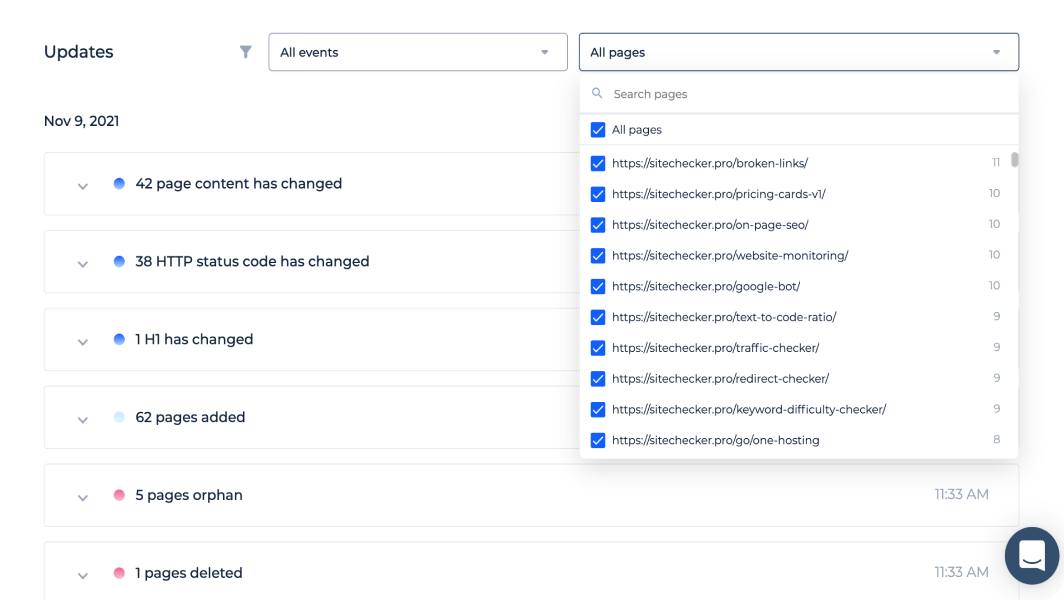Screen dimensions: 1064x600
Task: Uncheck the on-page-seo page checkbox
Action: [598, 225]
